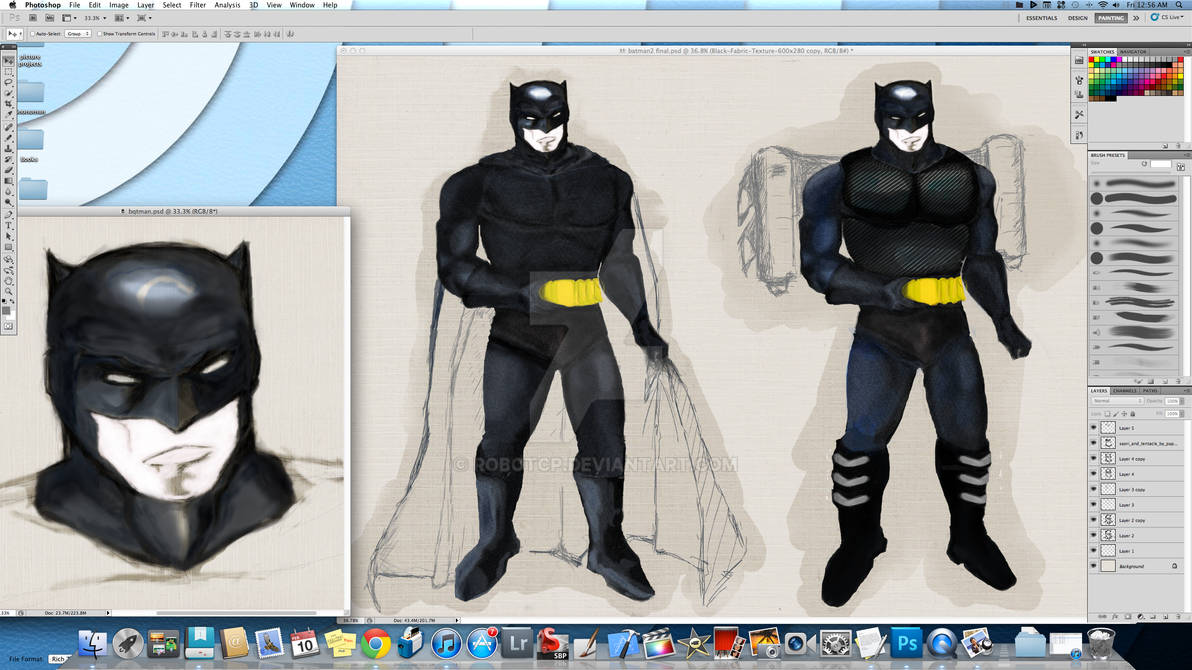Open the layer blend mode Normal dropdown
Viewport: 1192px width, 670px height.
1118,401
